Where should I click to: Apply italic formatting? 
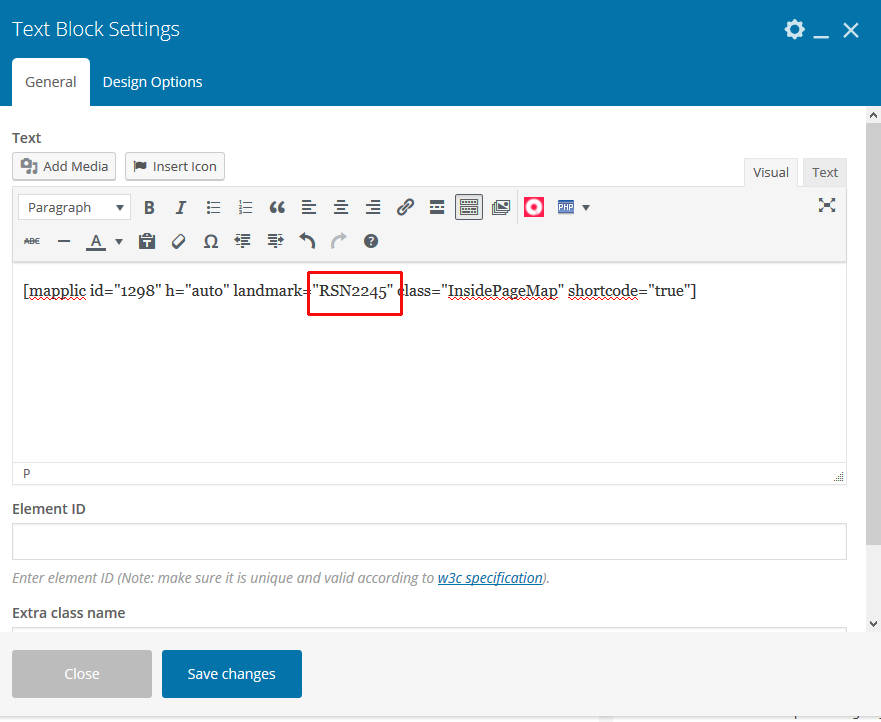coord(181,208)
